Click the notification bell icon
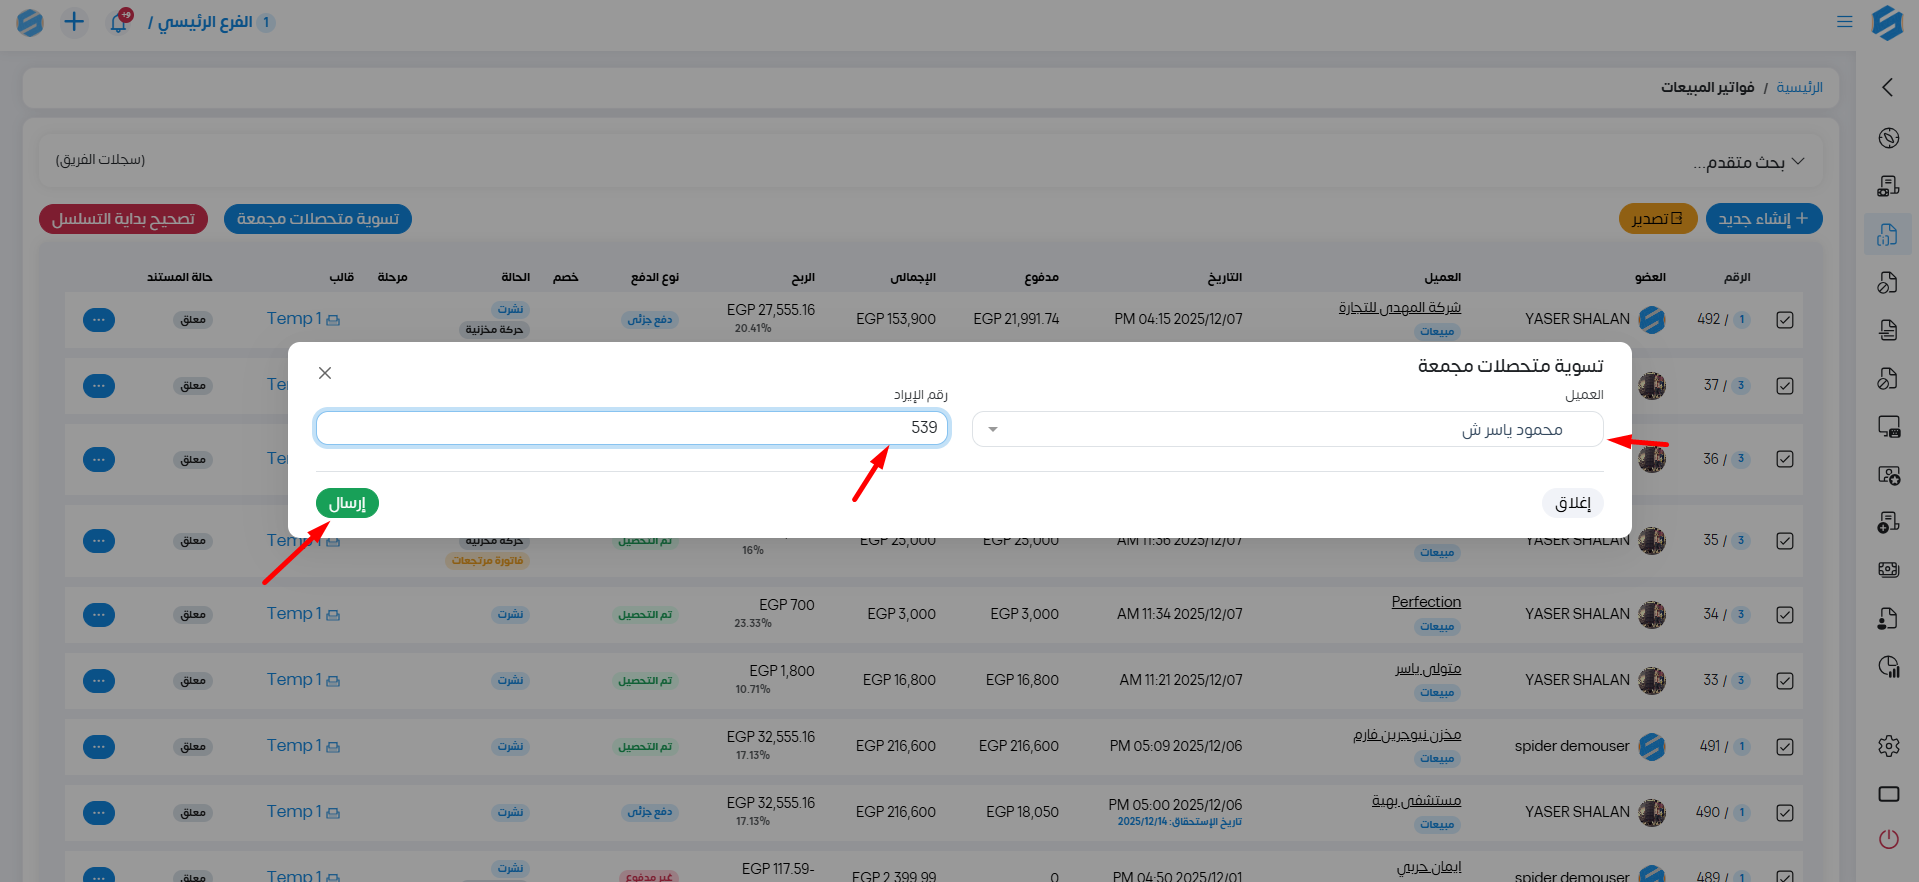The width and height of the screenshot is (1919, 882). 119,22
